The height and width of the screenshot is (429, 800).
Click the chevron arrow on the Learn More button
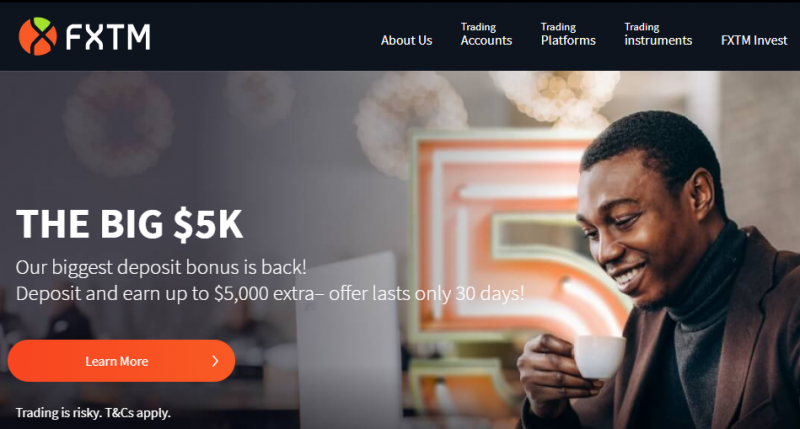pyautogui.click(x=215, y=361)
